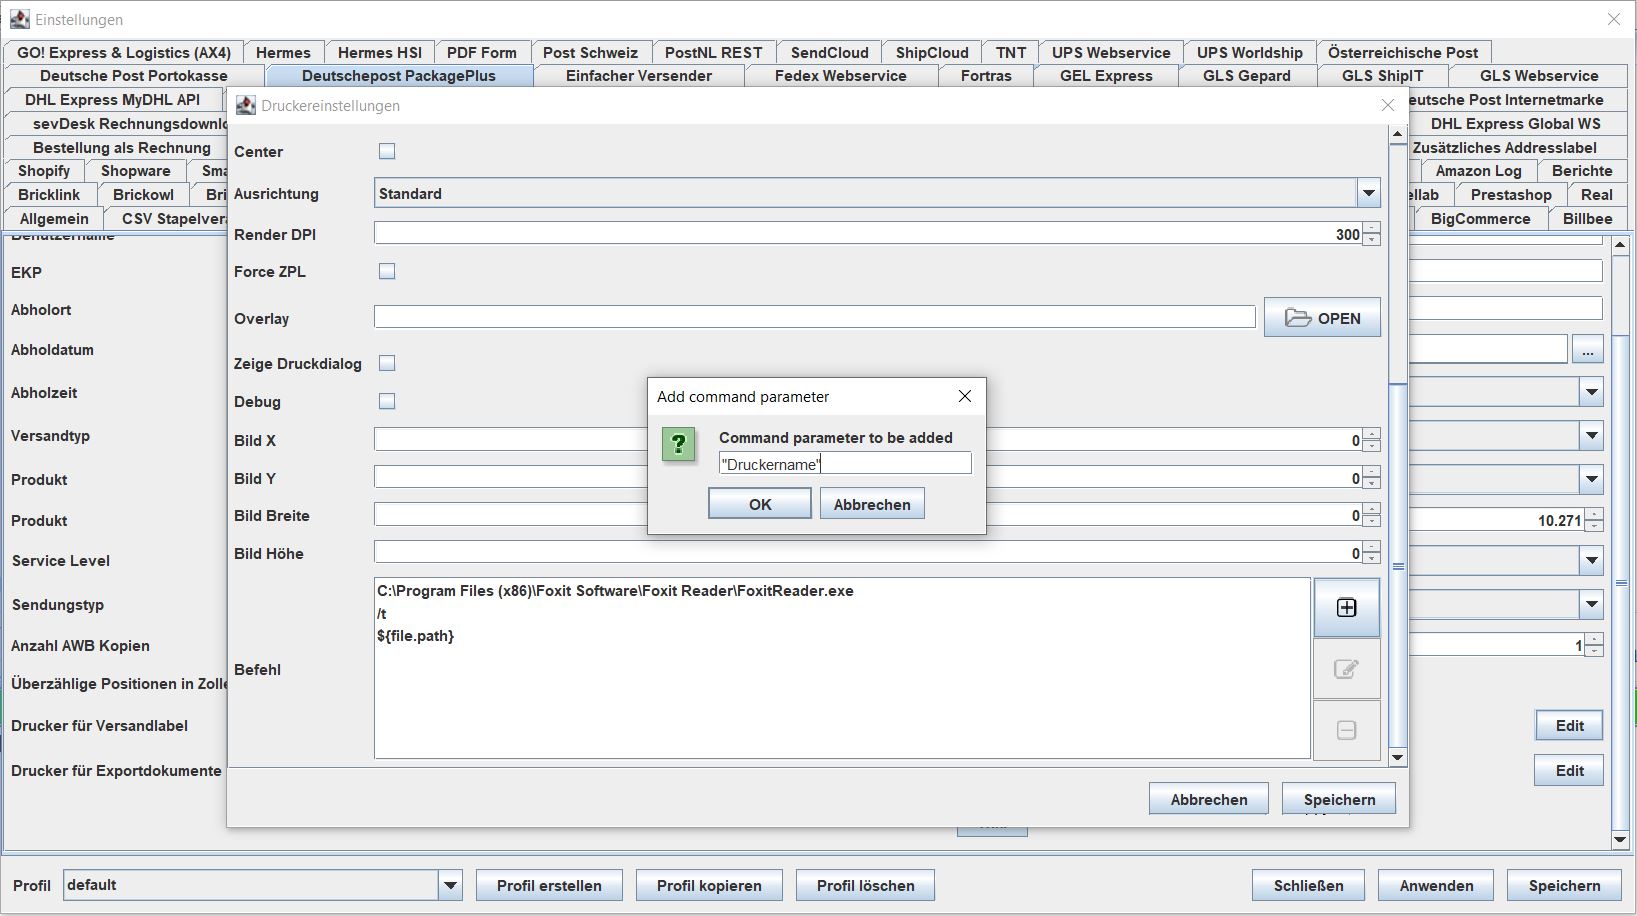1637x916 pixels.
Task: Expand the Service Level dropdown arrow
Action: click(1591, 560)
